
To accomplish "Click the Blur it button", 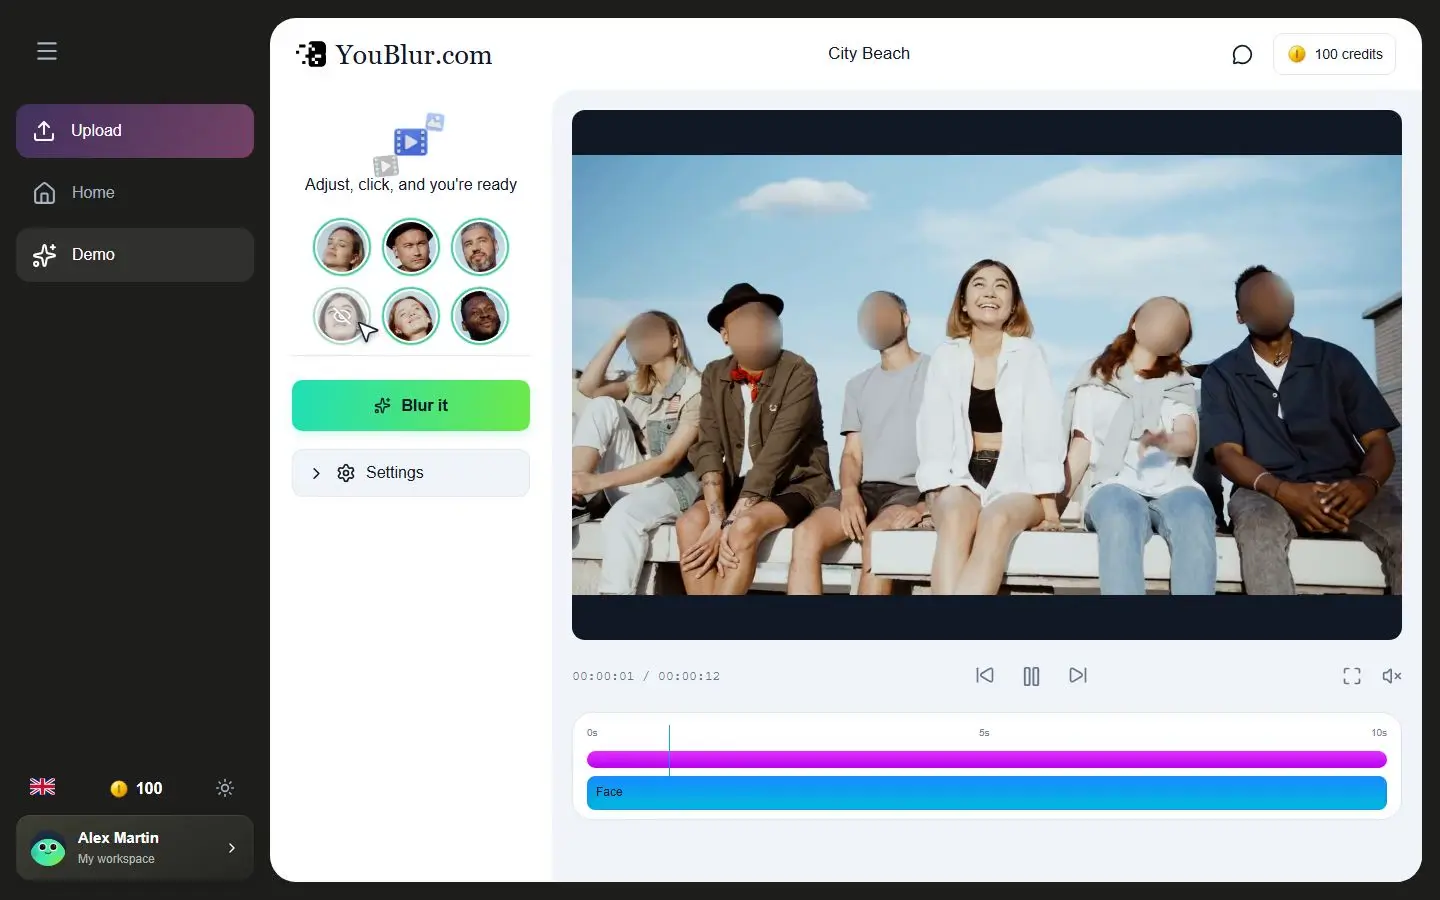I will click(411, 405).
